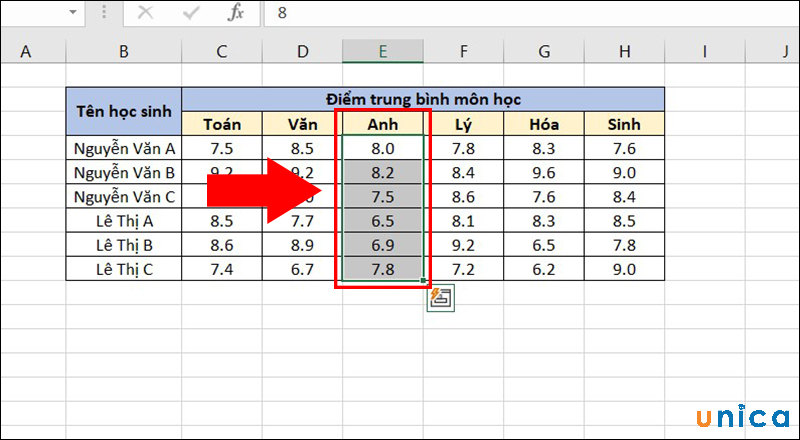
Task: Select column F header
Action: [x=463, y=52]
